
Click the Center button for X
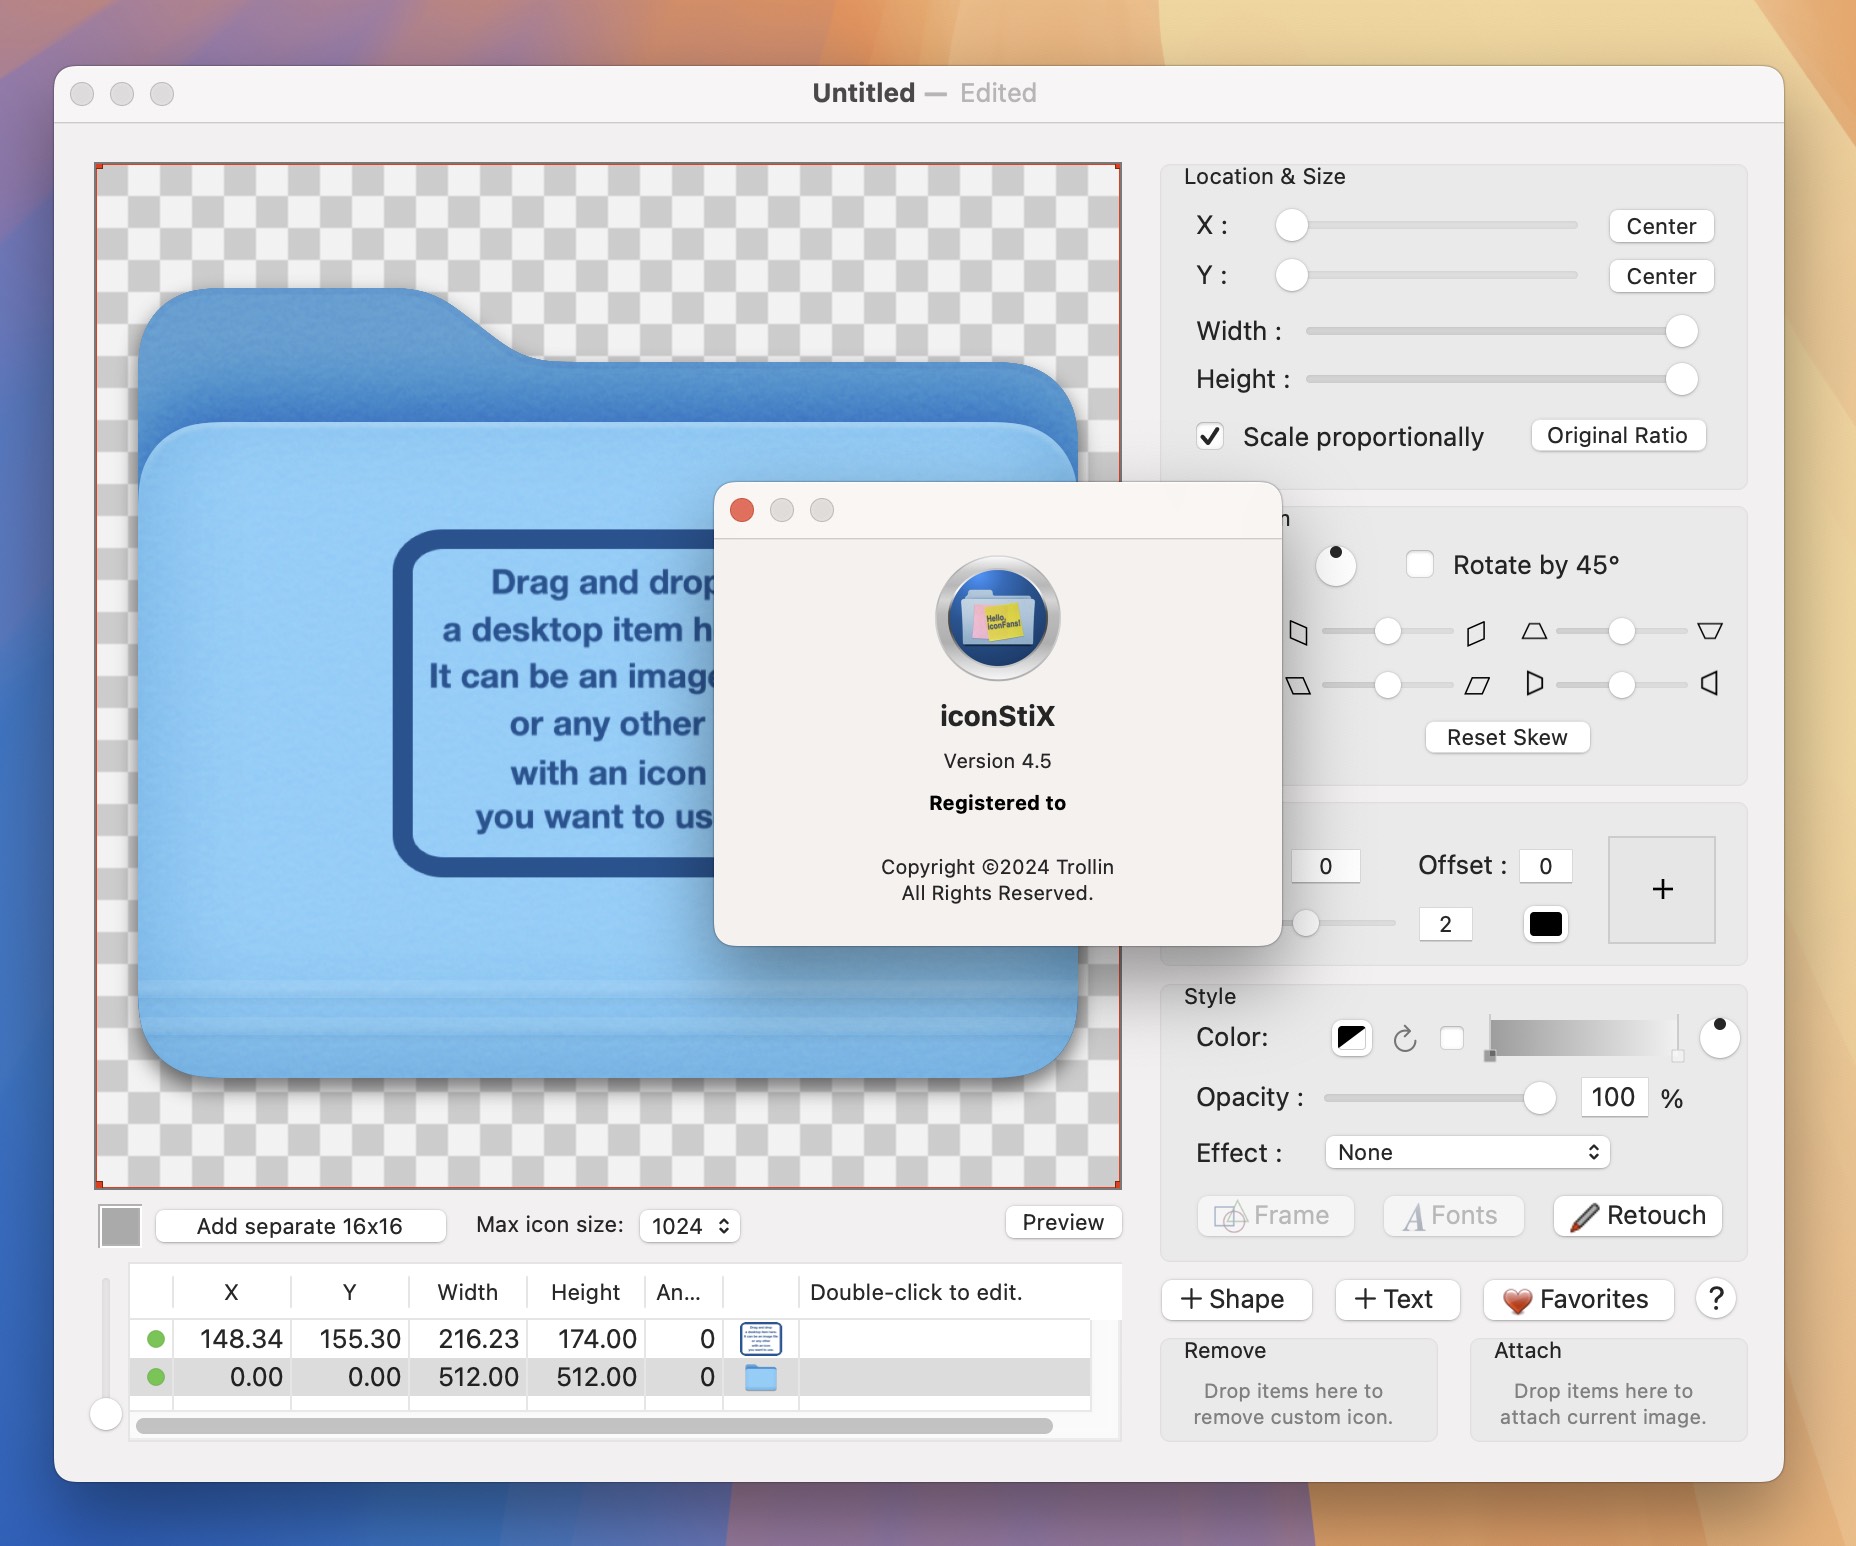point(1661,226)
